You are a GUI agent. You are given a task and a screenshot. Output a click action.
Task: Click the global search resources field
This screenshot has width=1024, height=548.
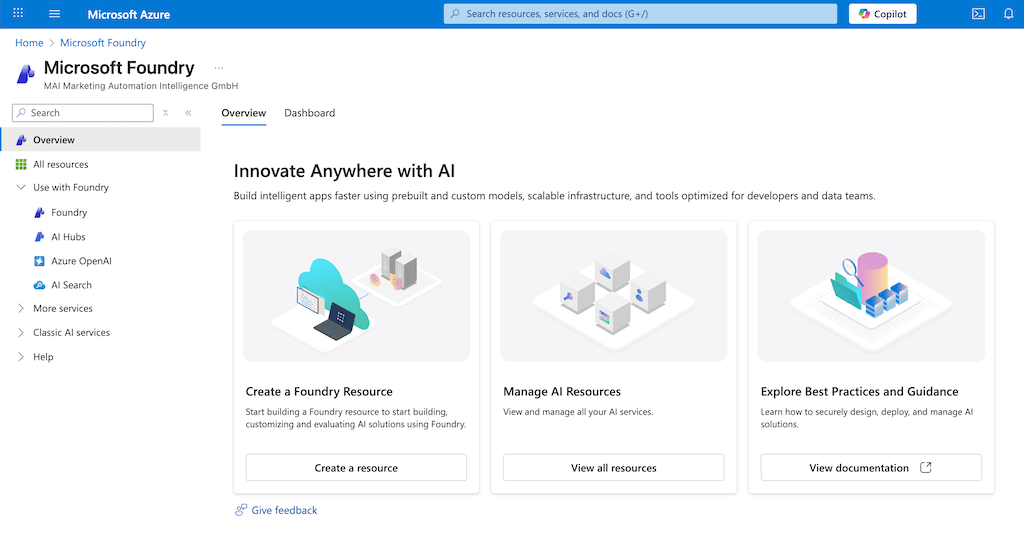(x=640, y=14)
